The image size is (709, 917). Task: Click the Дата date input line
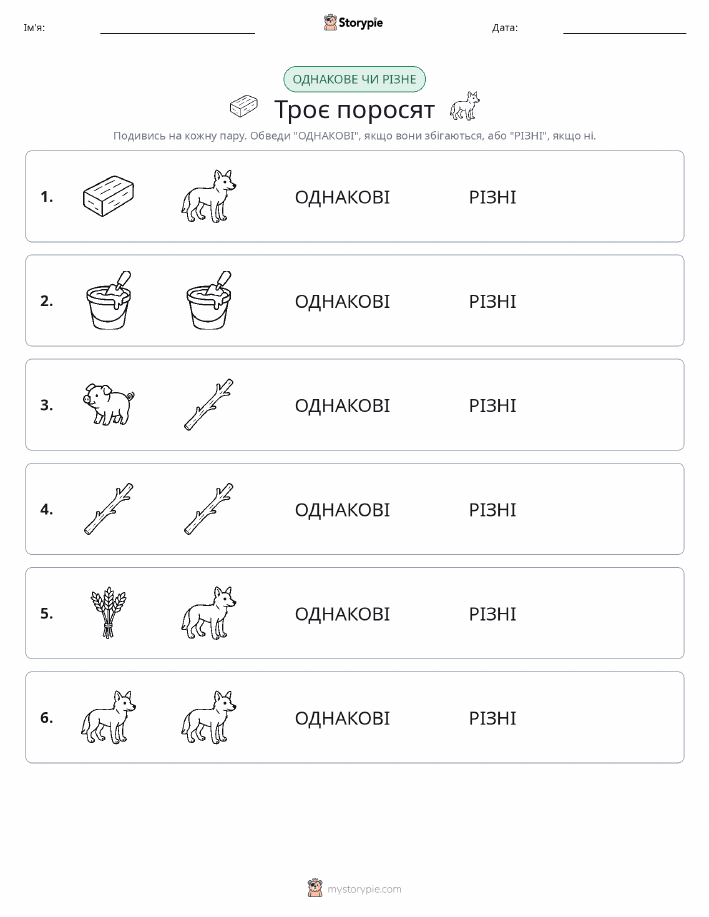click(624, 28)
